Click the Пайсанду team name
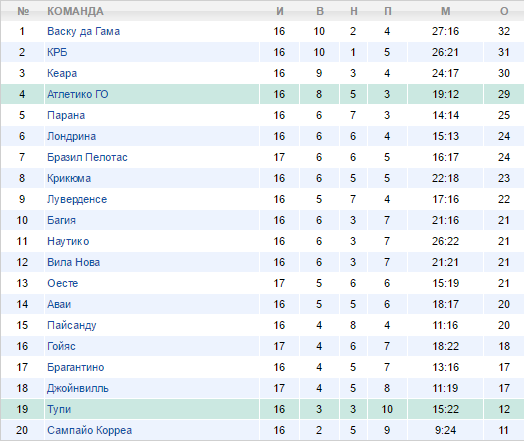524x441 pixels. click(x=72, y=325)
